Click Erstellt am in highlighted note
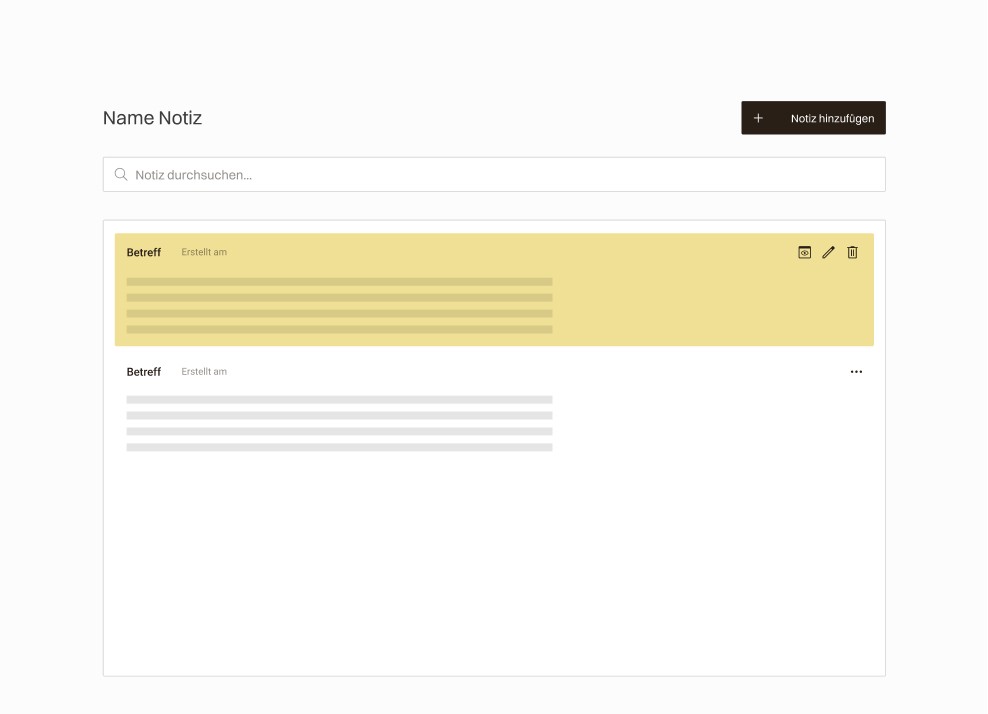 click(204, 252)
